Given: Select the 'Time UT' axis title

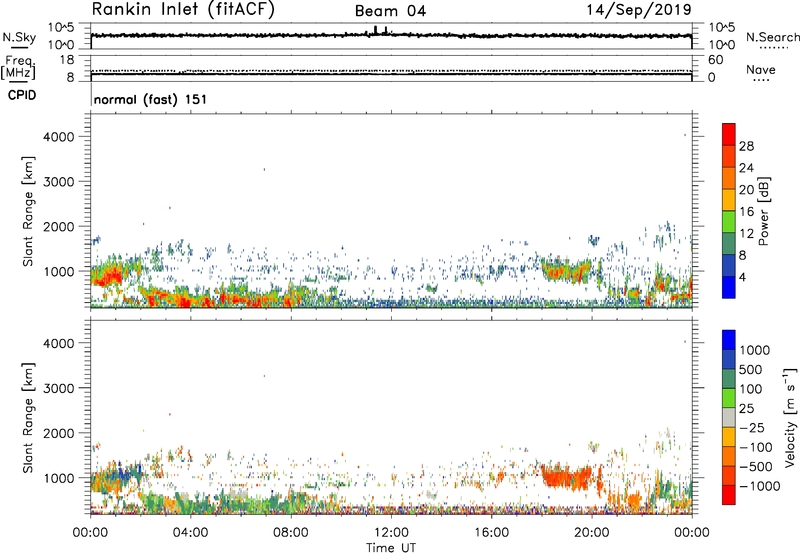Looking at the screenshot, I should click(x=391, y=547).
